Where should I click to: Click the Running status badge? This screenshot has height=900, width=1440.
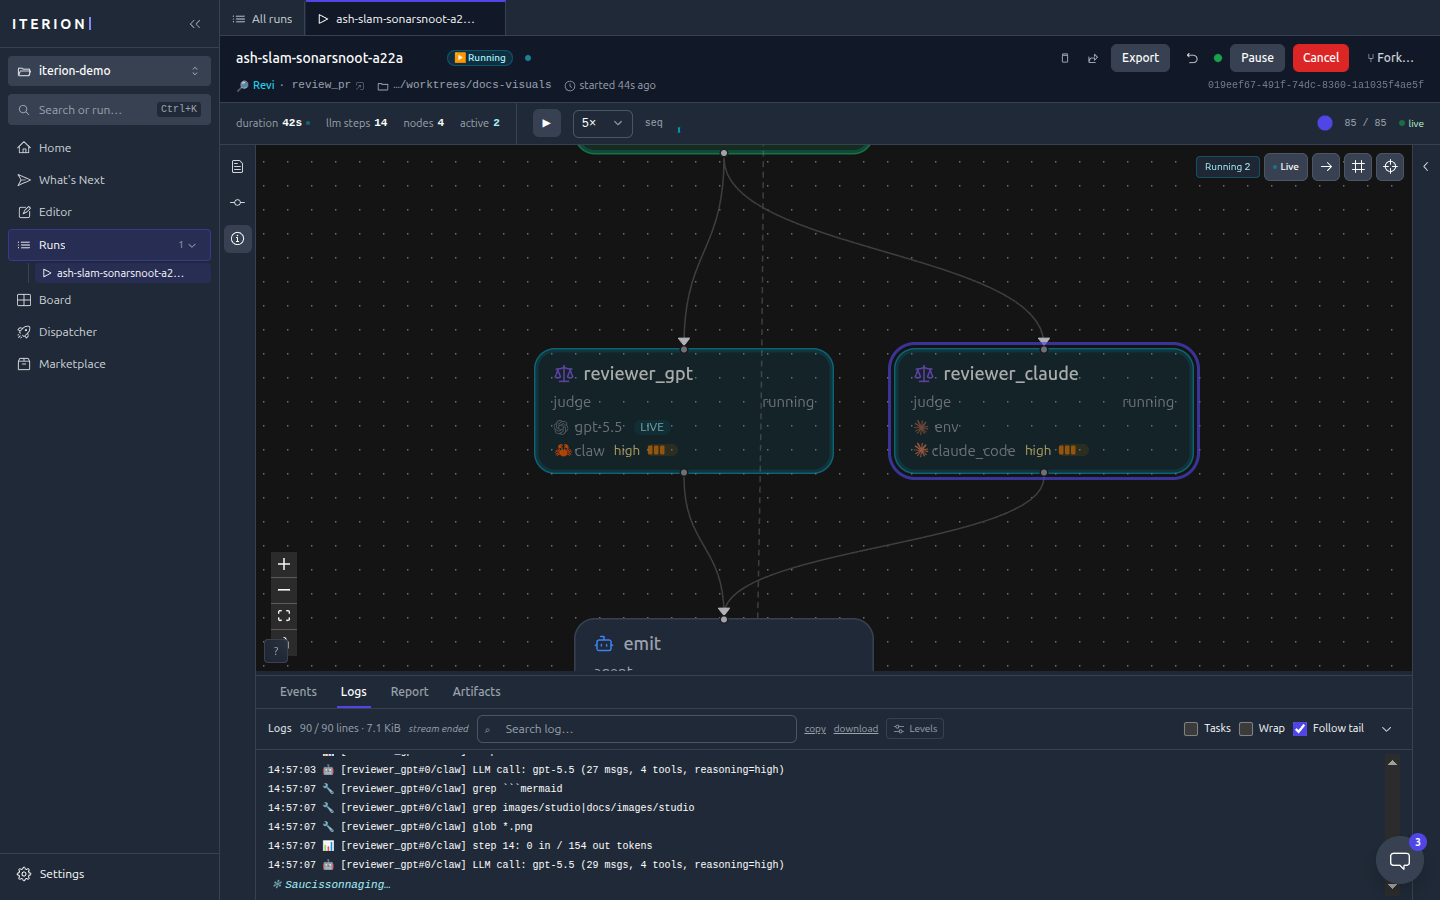[480, 58]
